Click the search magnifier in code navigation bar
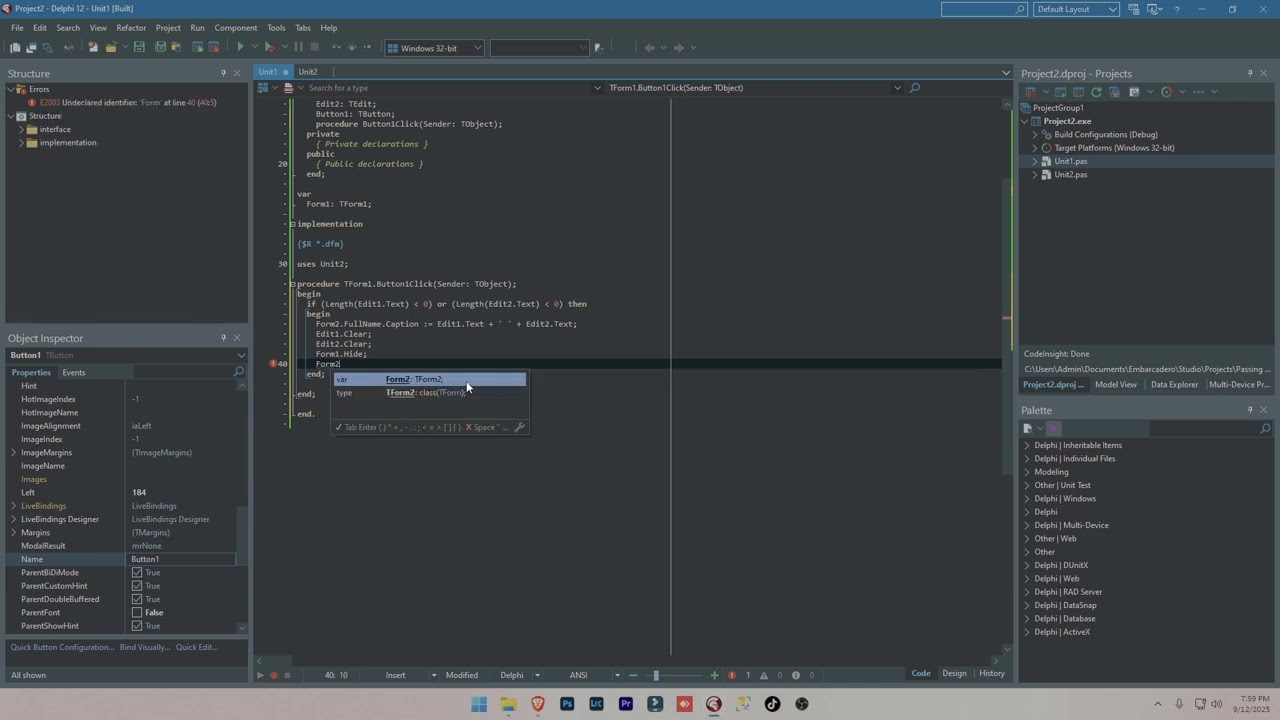The width and height of the screenshot is (1280, 720). [914, 88]
